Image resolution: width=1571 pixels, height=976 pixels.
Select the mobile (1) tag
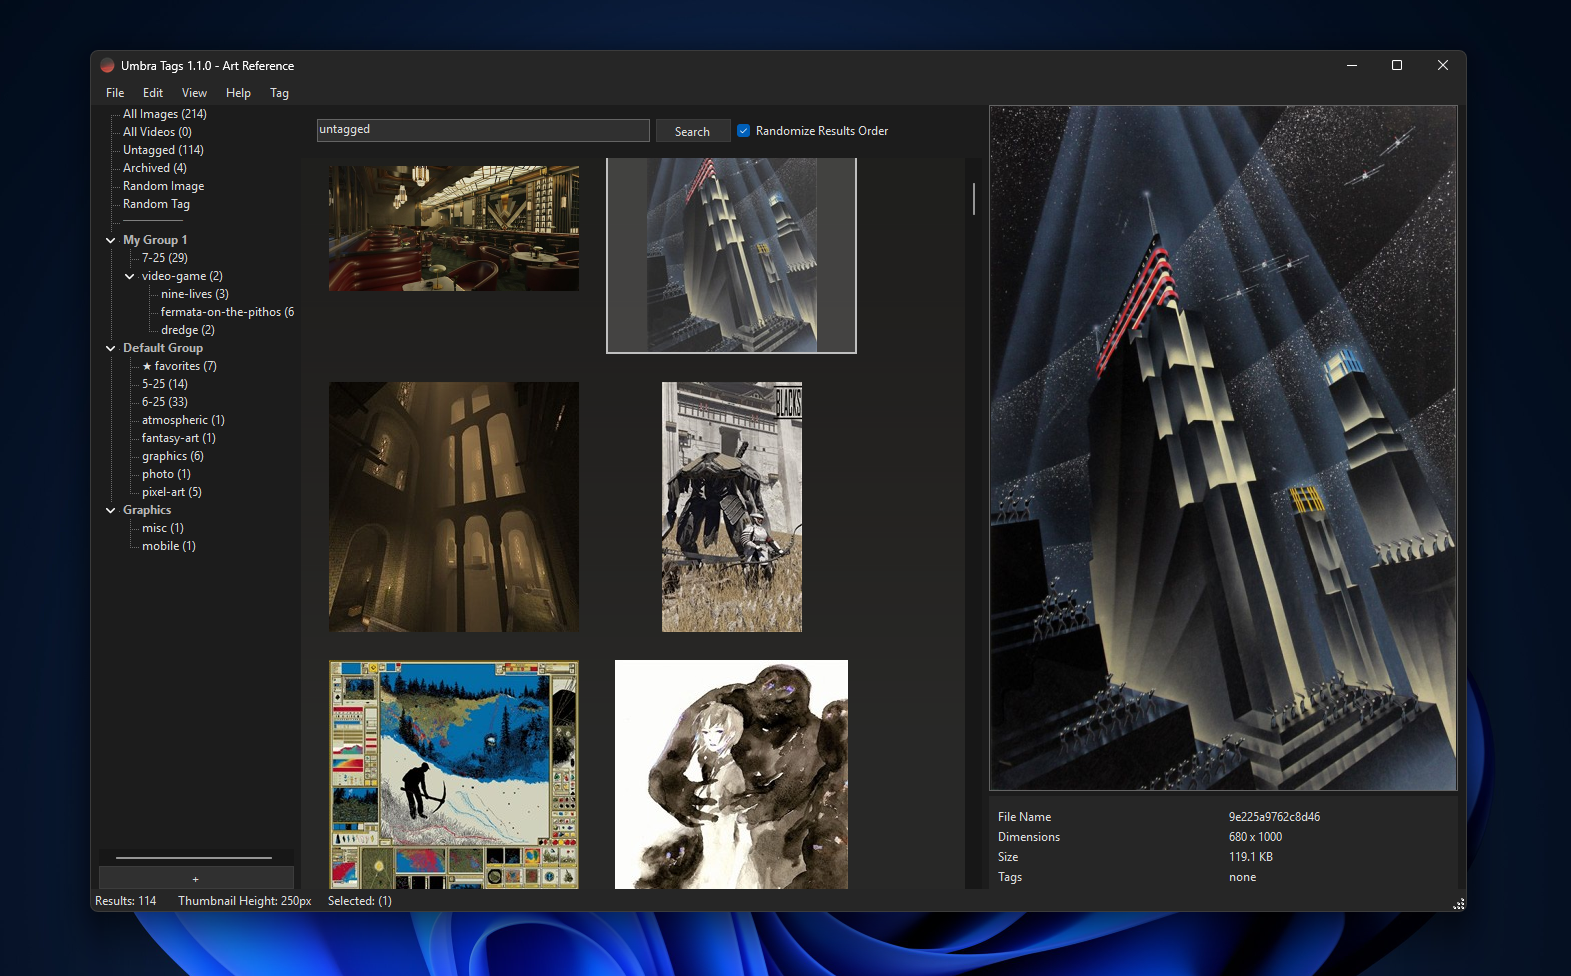(x=169, y=546)
